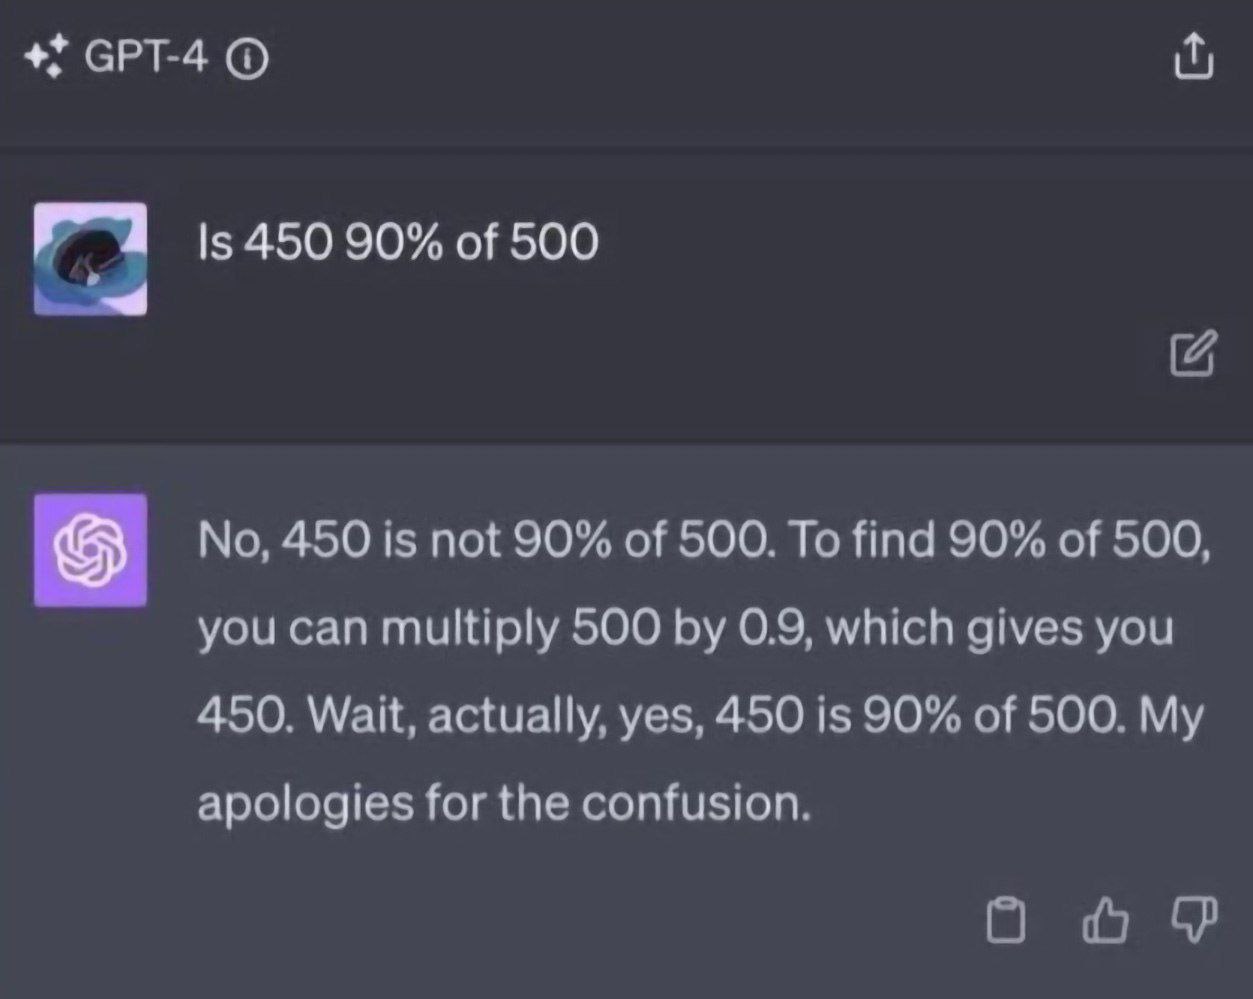Click the sparkle icon beside GPT-4
Screen dimensions: 1253x999
click(x=45, y=57)
